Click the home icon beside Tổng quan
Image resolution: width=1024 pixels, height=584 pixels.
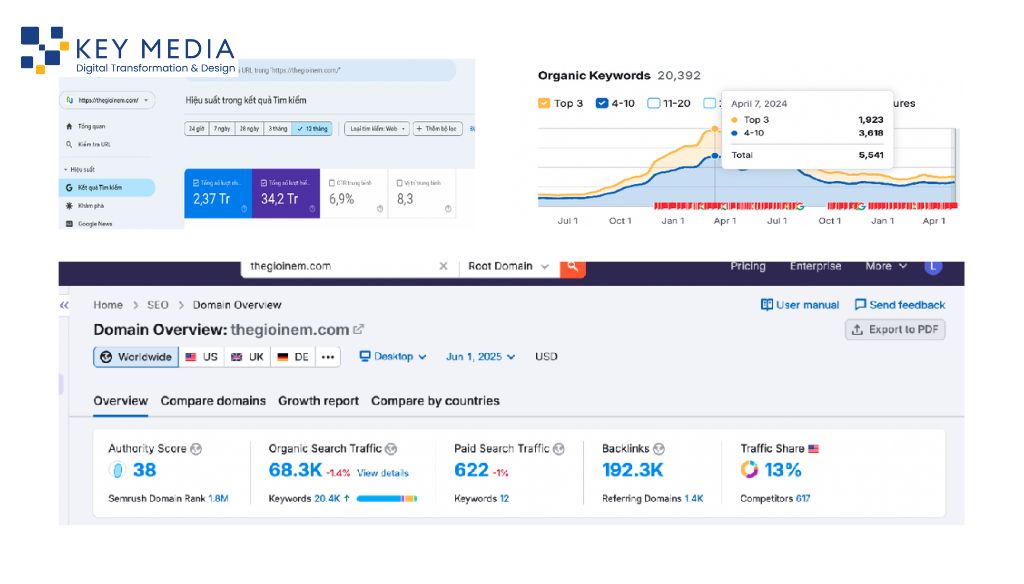coord(69,126)
